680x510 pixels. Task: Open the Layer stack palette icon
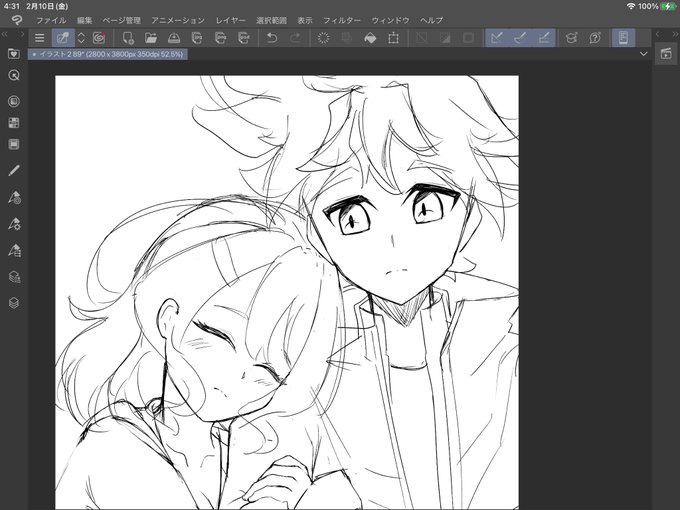coord(14,303)
